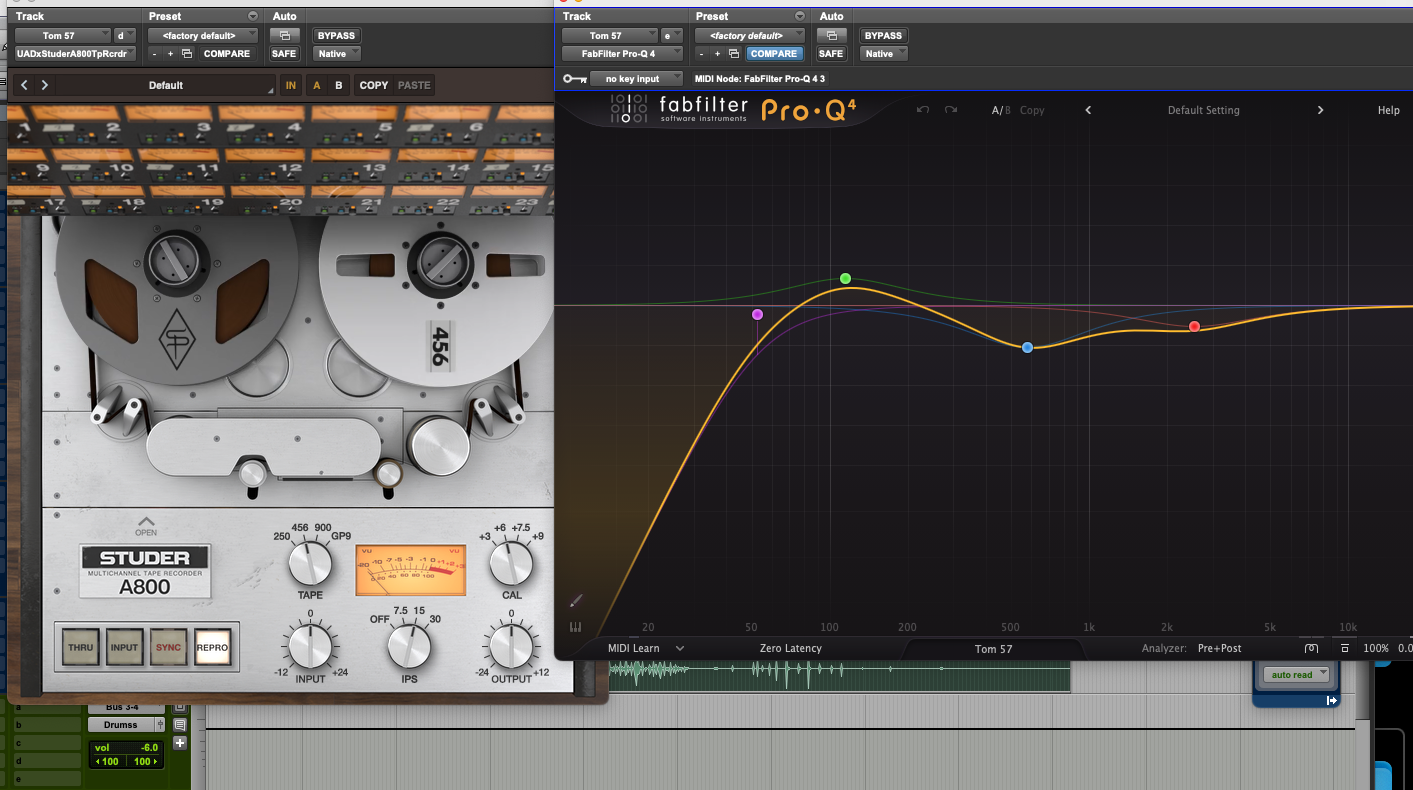Click MIDI Learn in Pro-Q bottom bar

(634, 649)
